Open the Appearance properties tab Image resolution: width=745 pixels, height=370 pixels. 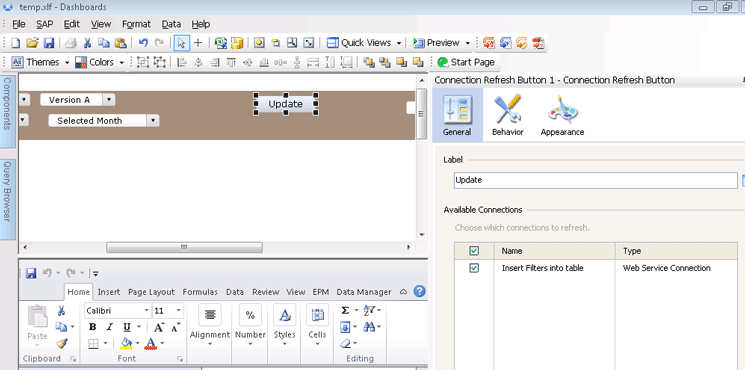pos(563,115)
